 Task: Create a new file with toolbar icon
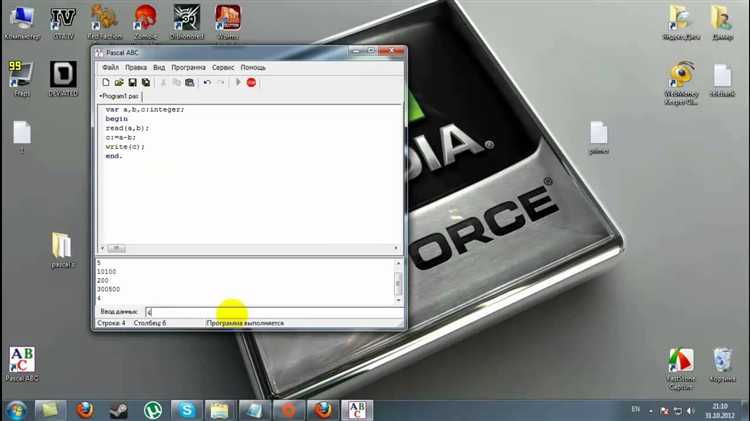(106, 82)
